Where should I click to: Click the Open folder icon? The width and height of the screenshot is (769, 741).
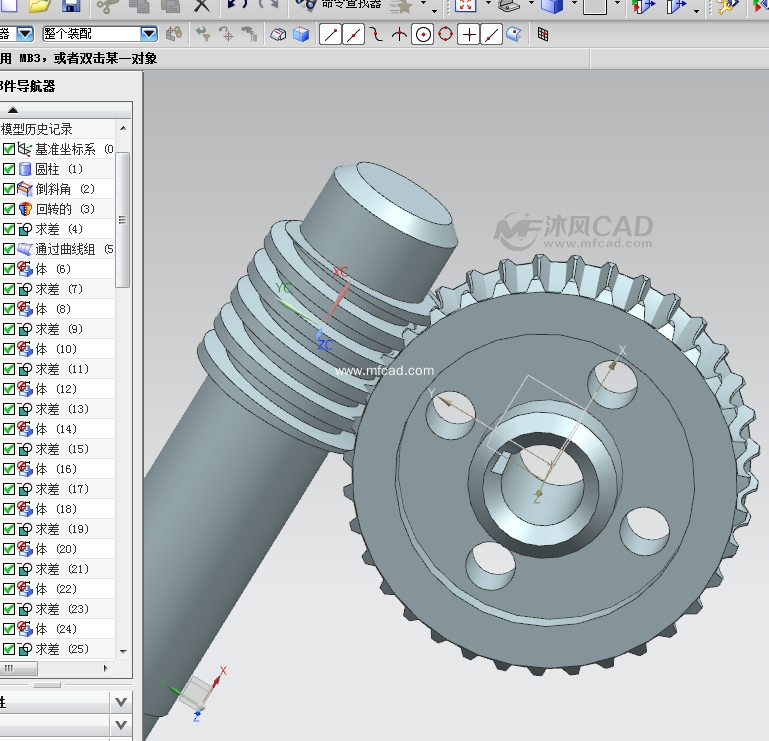(40, 5)
